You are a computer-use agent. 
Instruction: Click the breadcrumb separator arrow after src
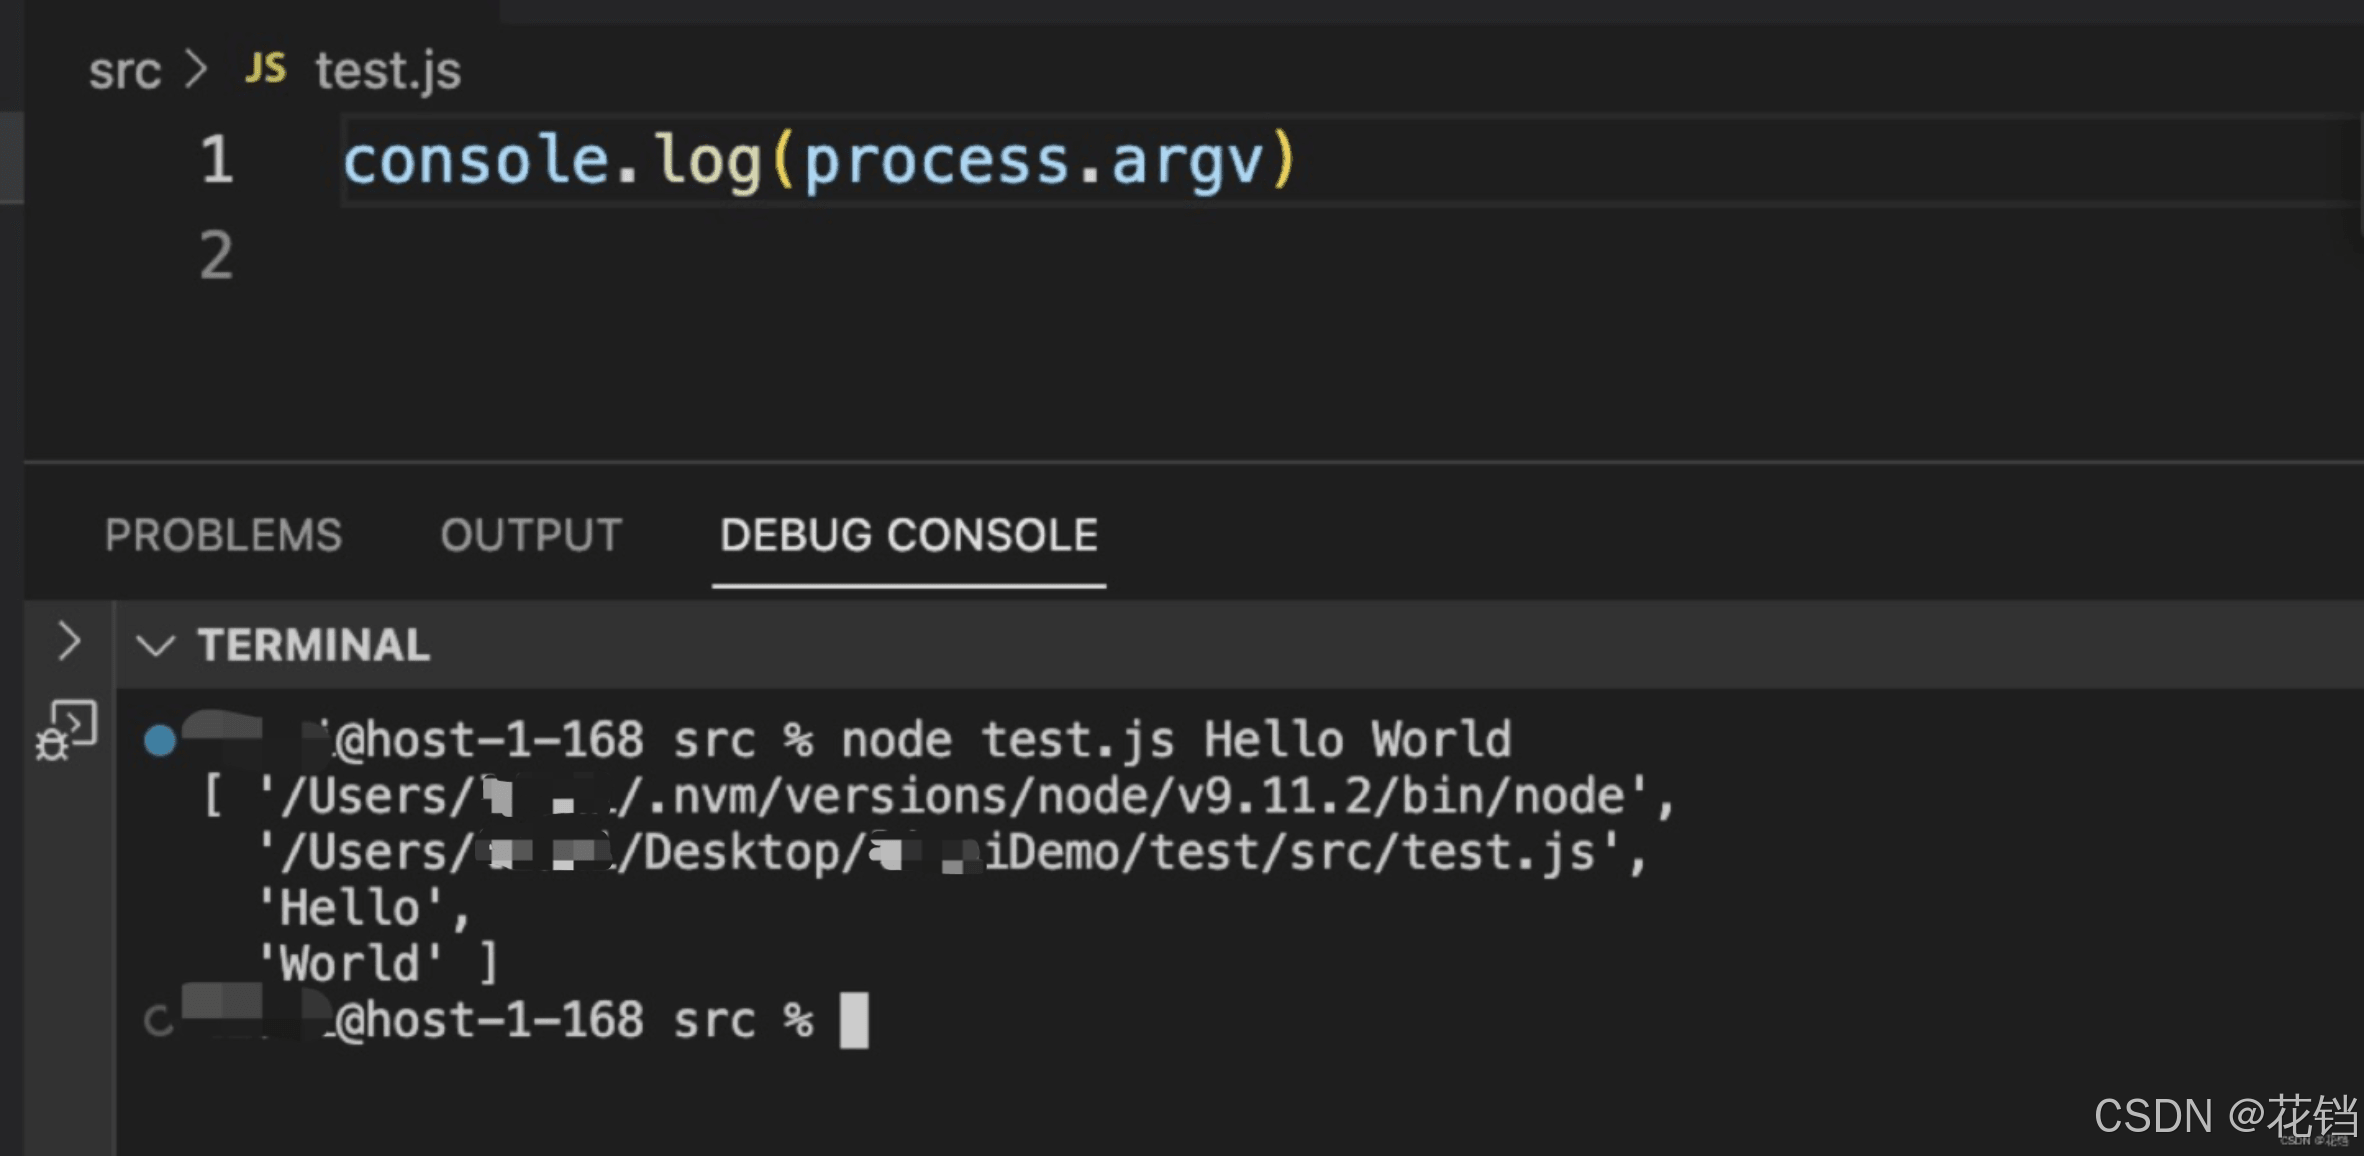(x=197, y=70)
